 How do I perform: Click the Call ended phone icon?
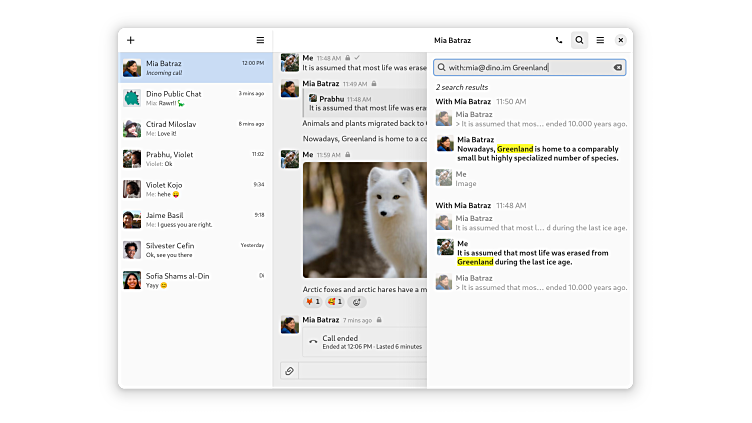tap(313, 342)
